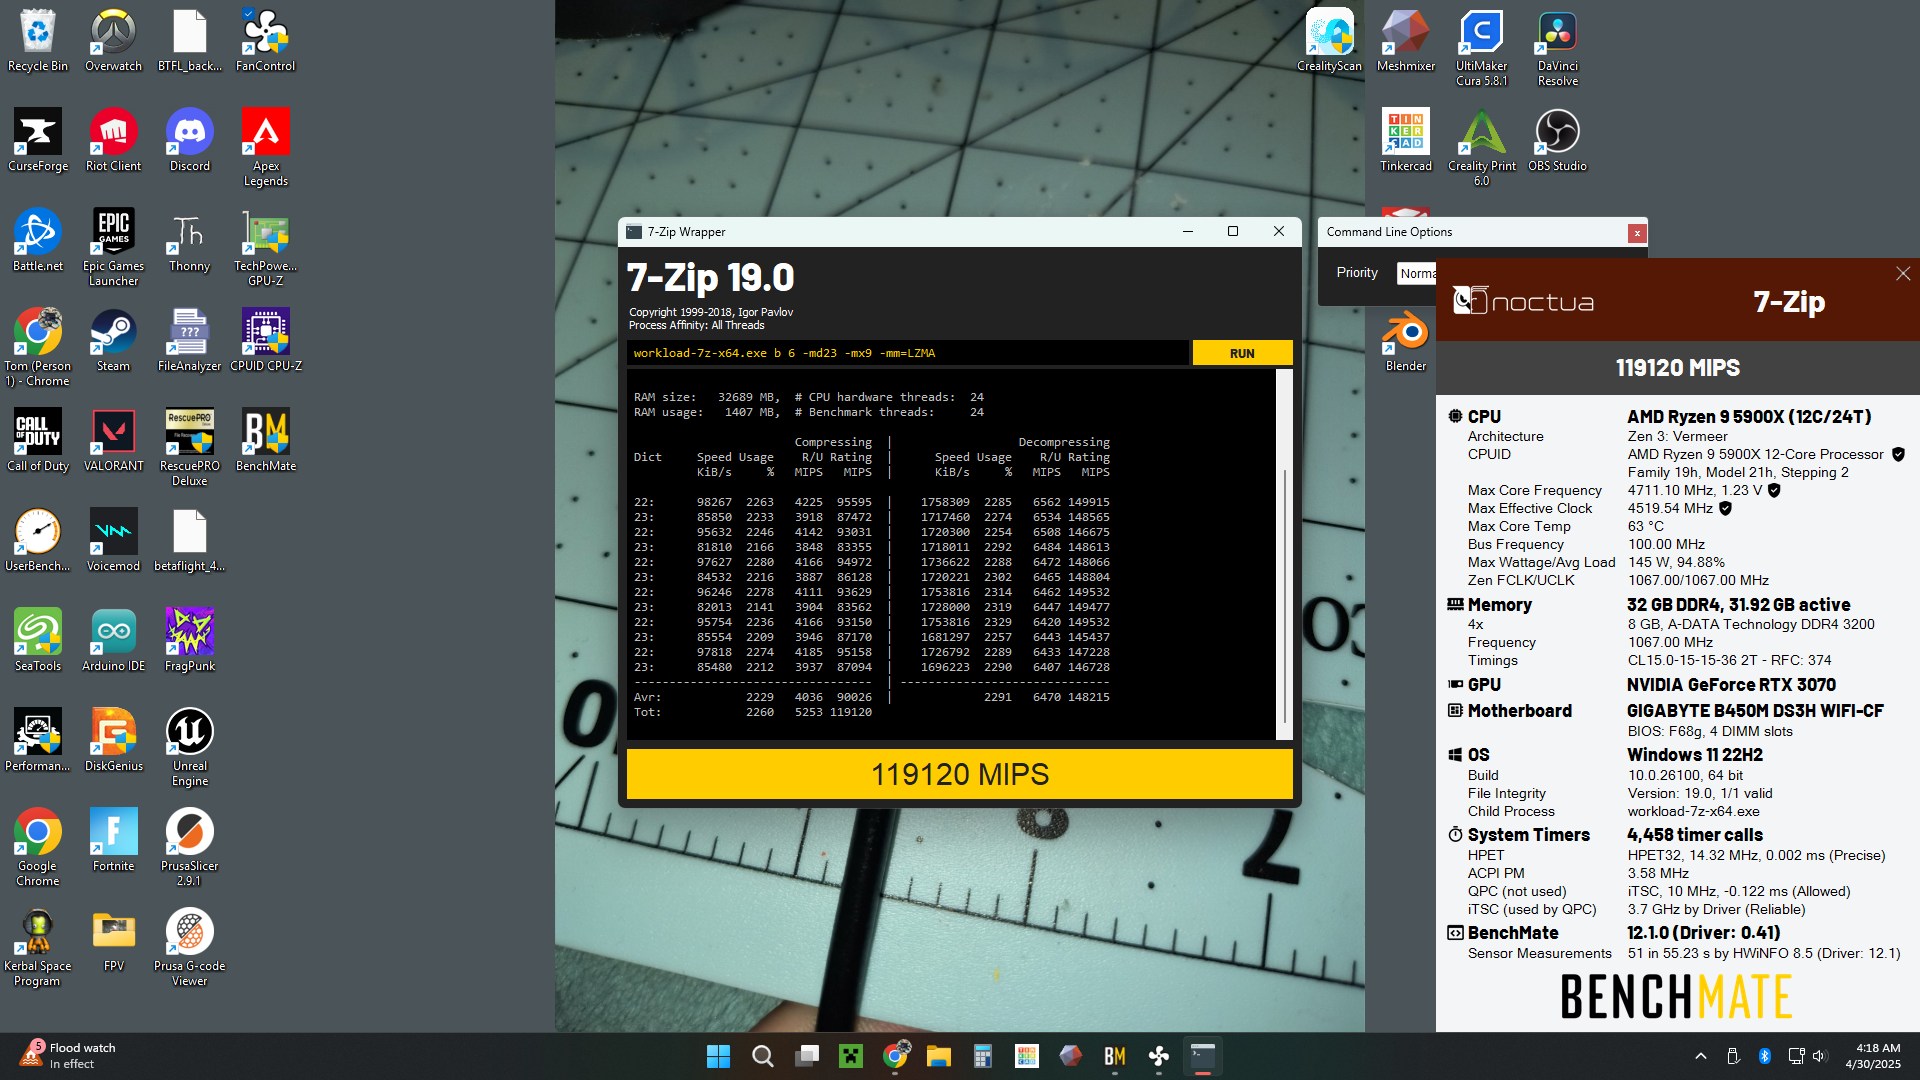Open Thonny desktop shortcut
Image resolution: width=1920 pixels, height=1080 pixels.
(189, 242)
